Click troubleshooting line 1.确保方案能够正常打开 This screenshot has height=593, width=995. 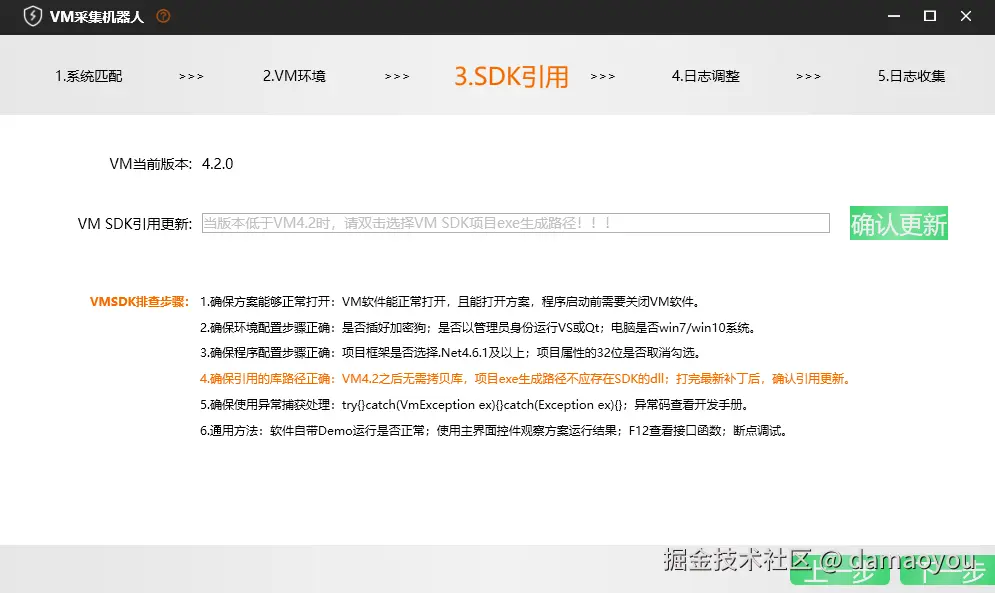[x=450, y=302]
